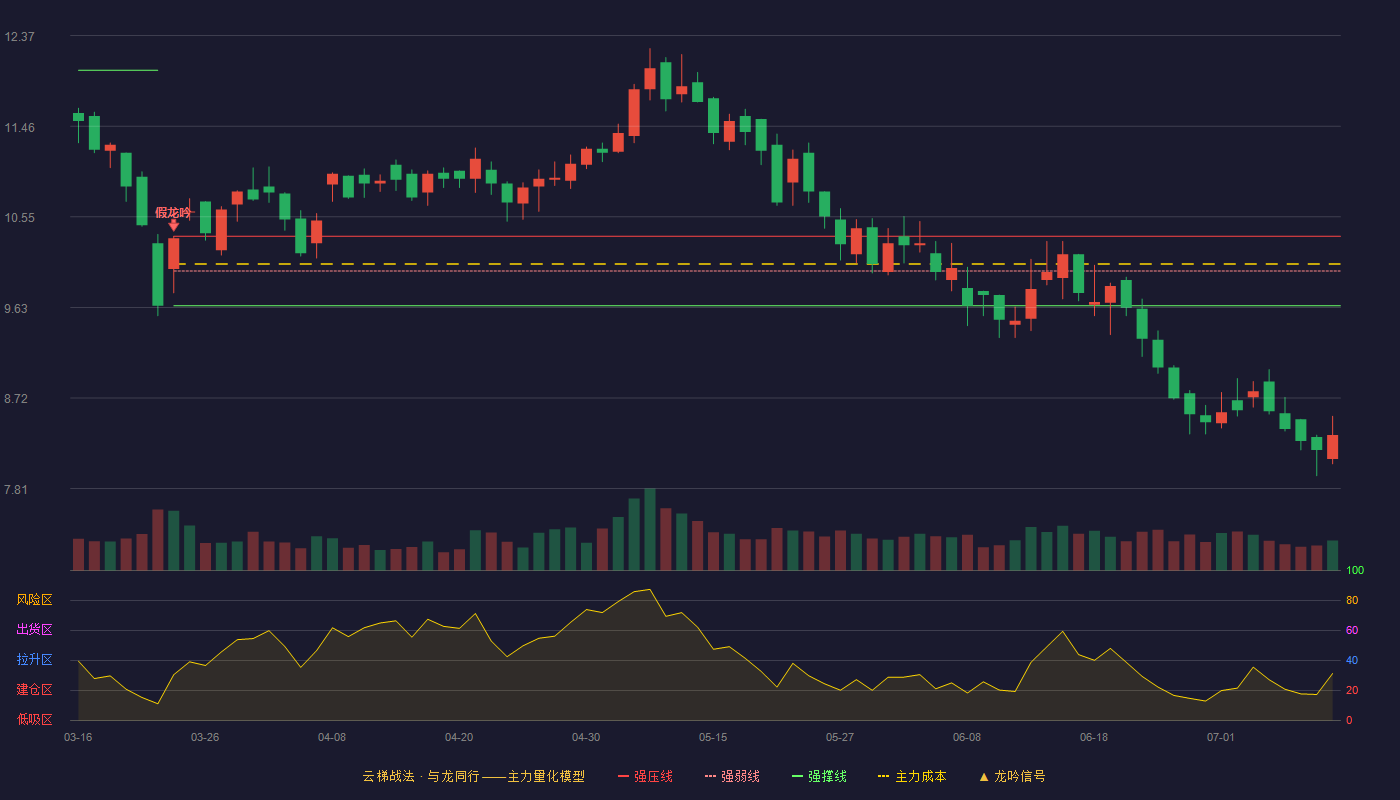This screenshot has height=800, width=1400.
Task: Click the 12.37 price axis label
Action: tap(20, 37)
